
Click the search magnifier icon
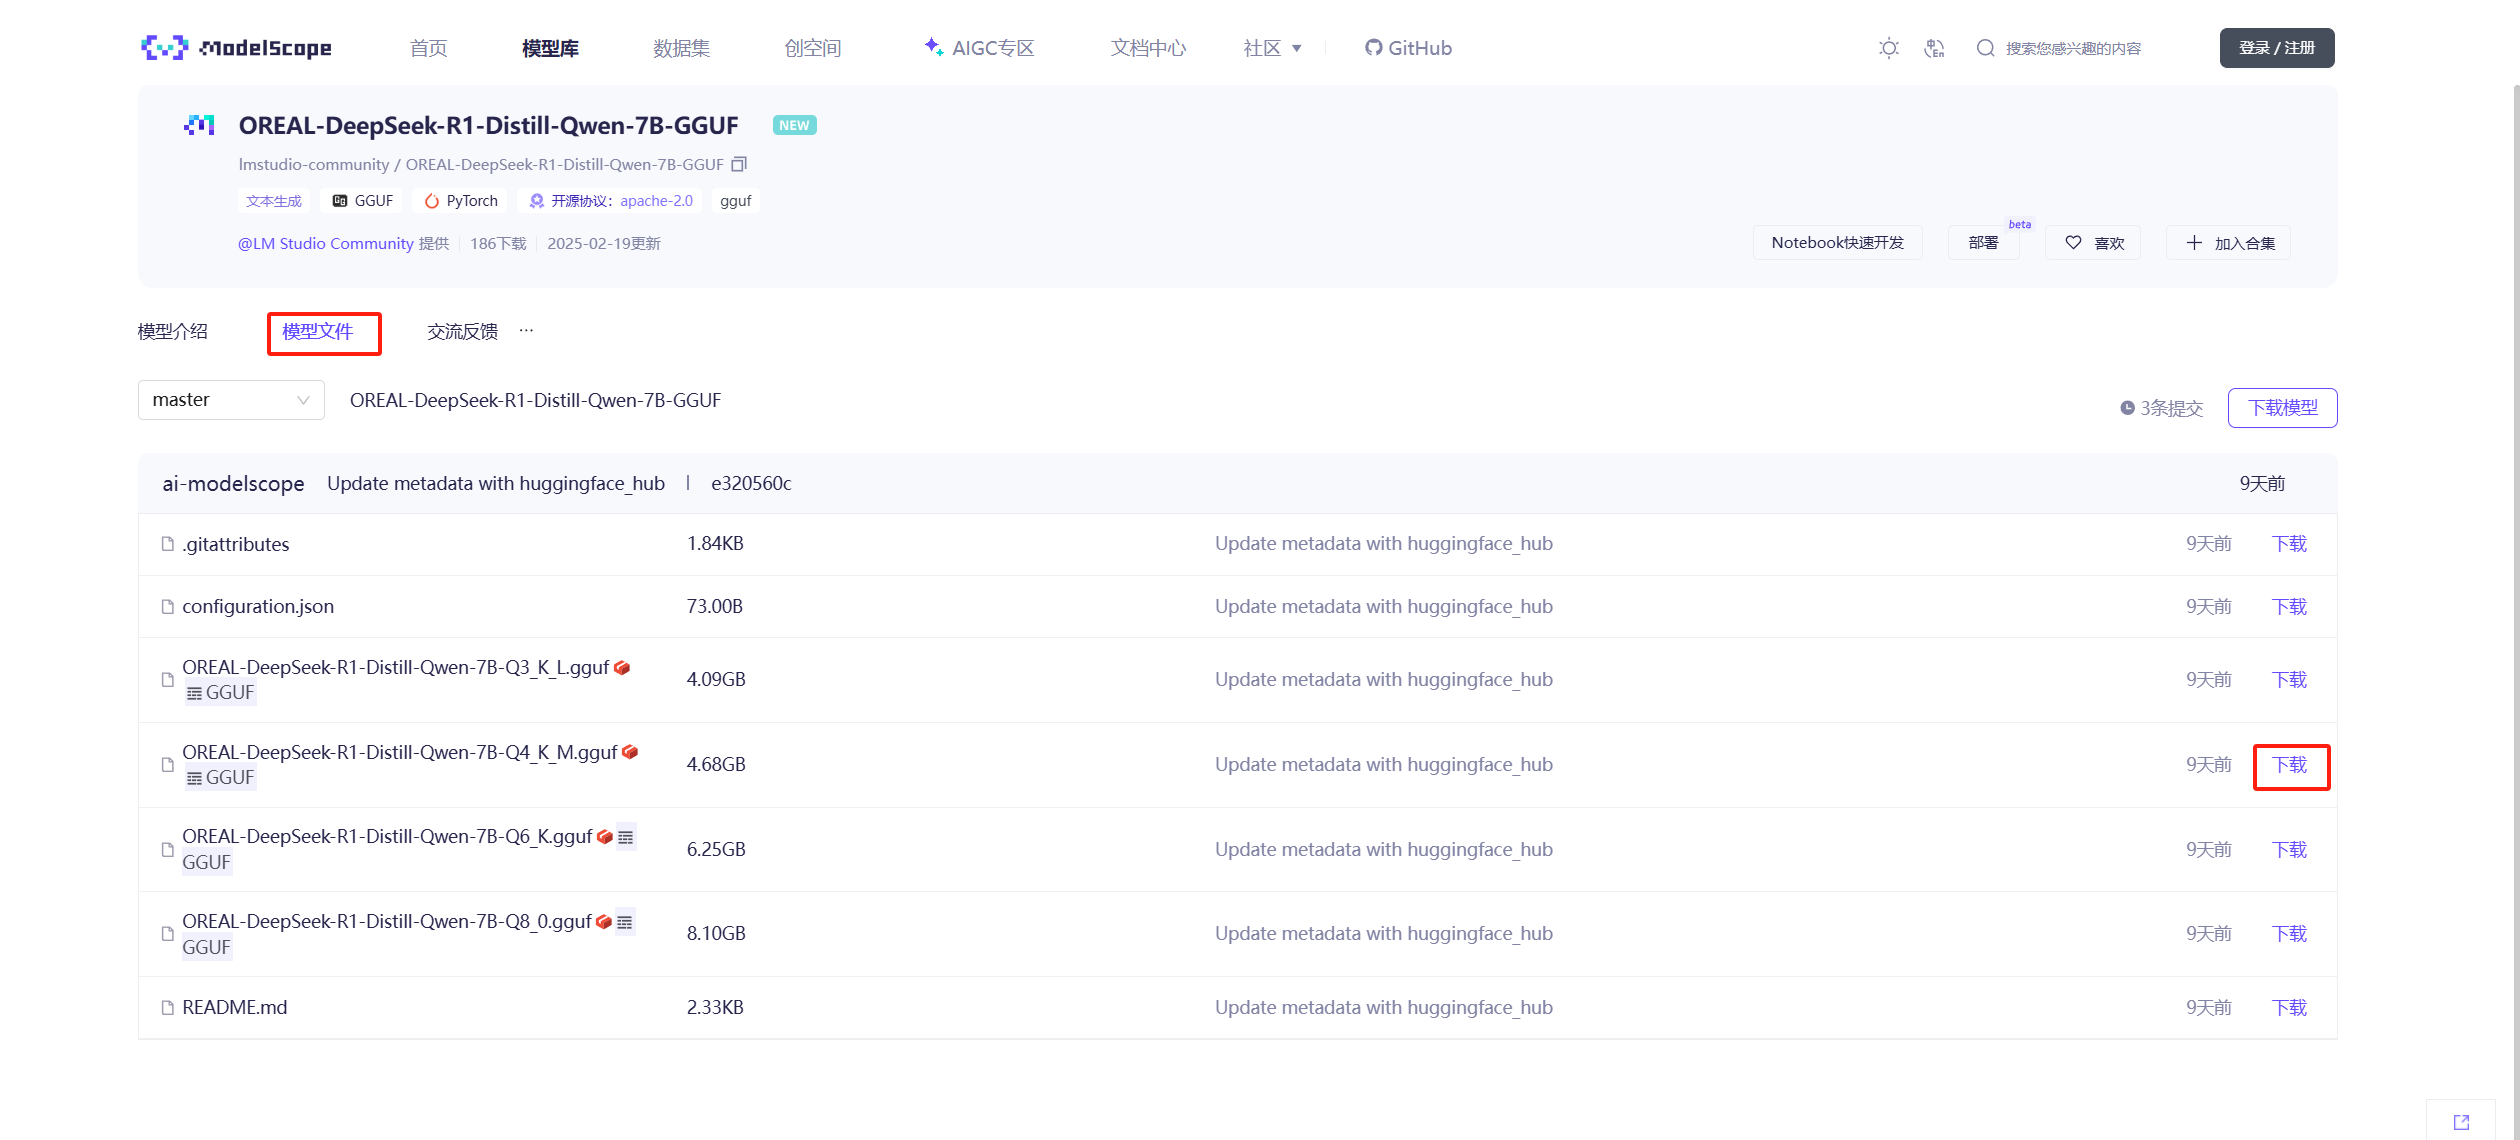[1985, 48]
